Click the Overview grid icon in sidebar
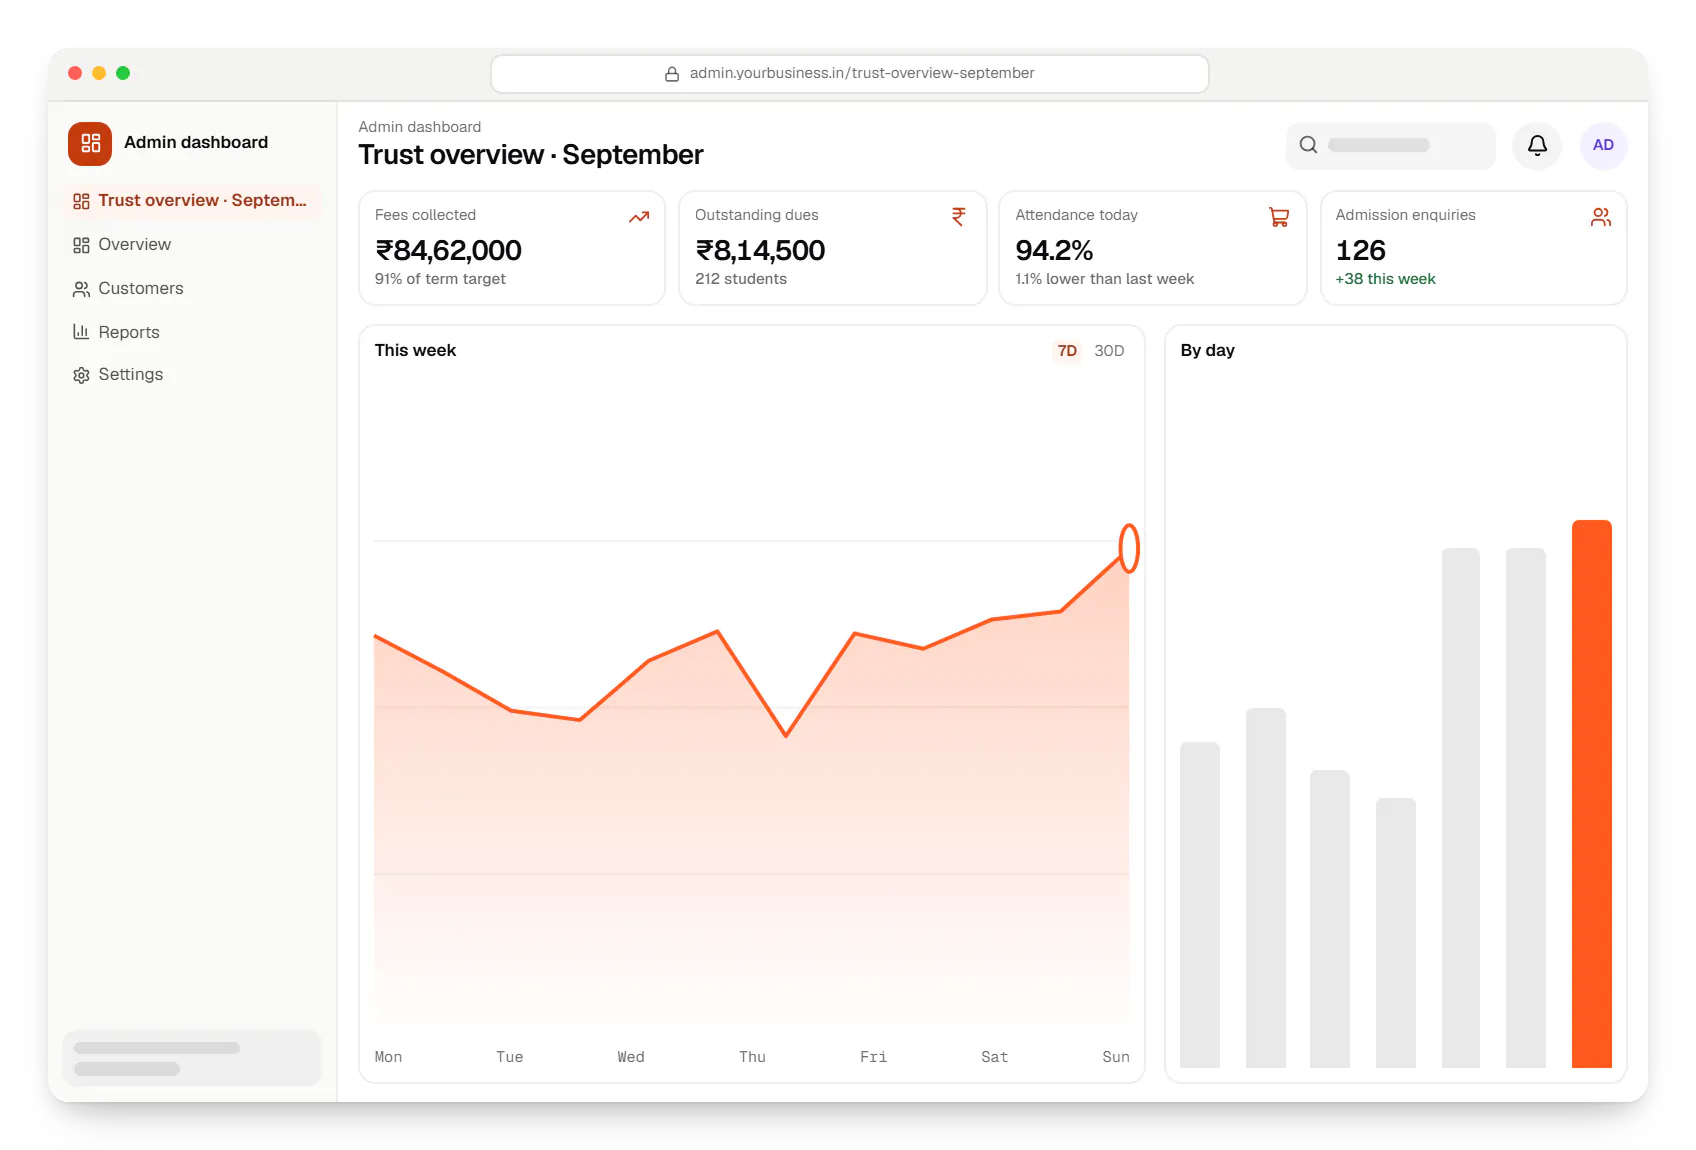1696x1150 pixels. 81,245
